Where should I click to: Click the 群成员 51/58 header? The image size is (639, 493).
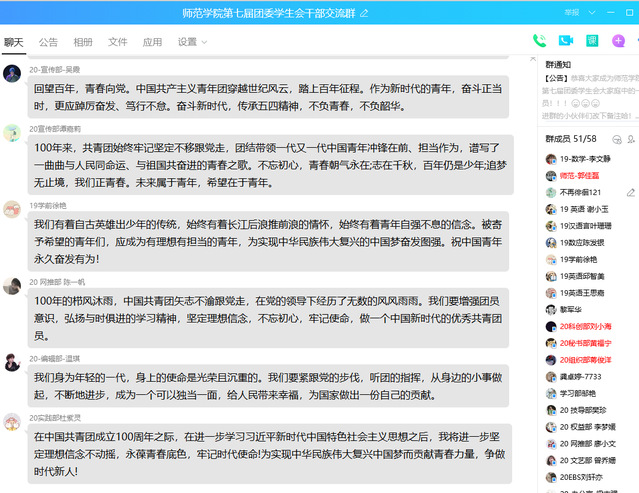(571, 139)
